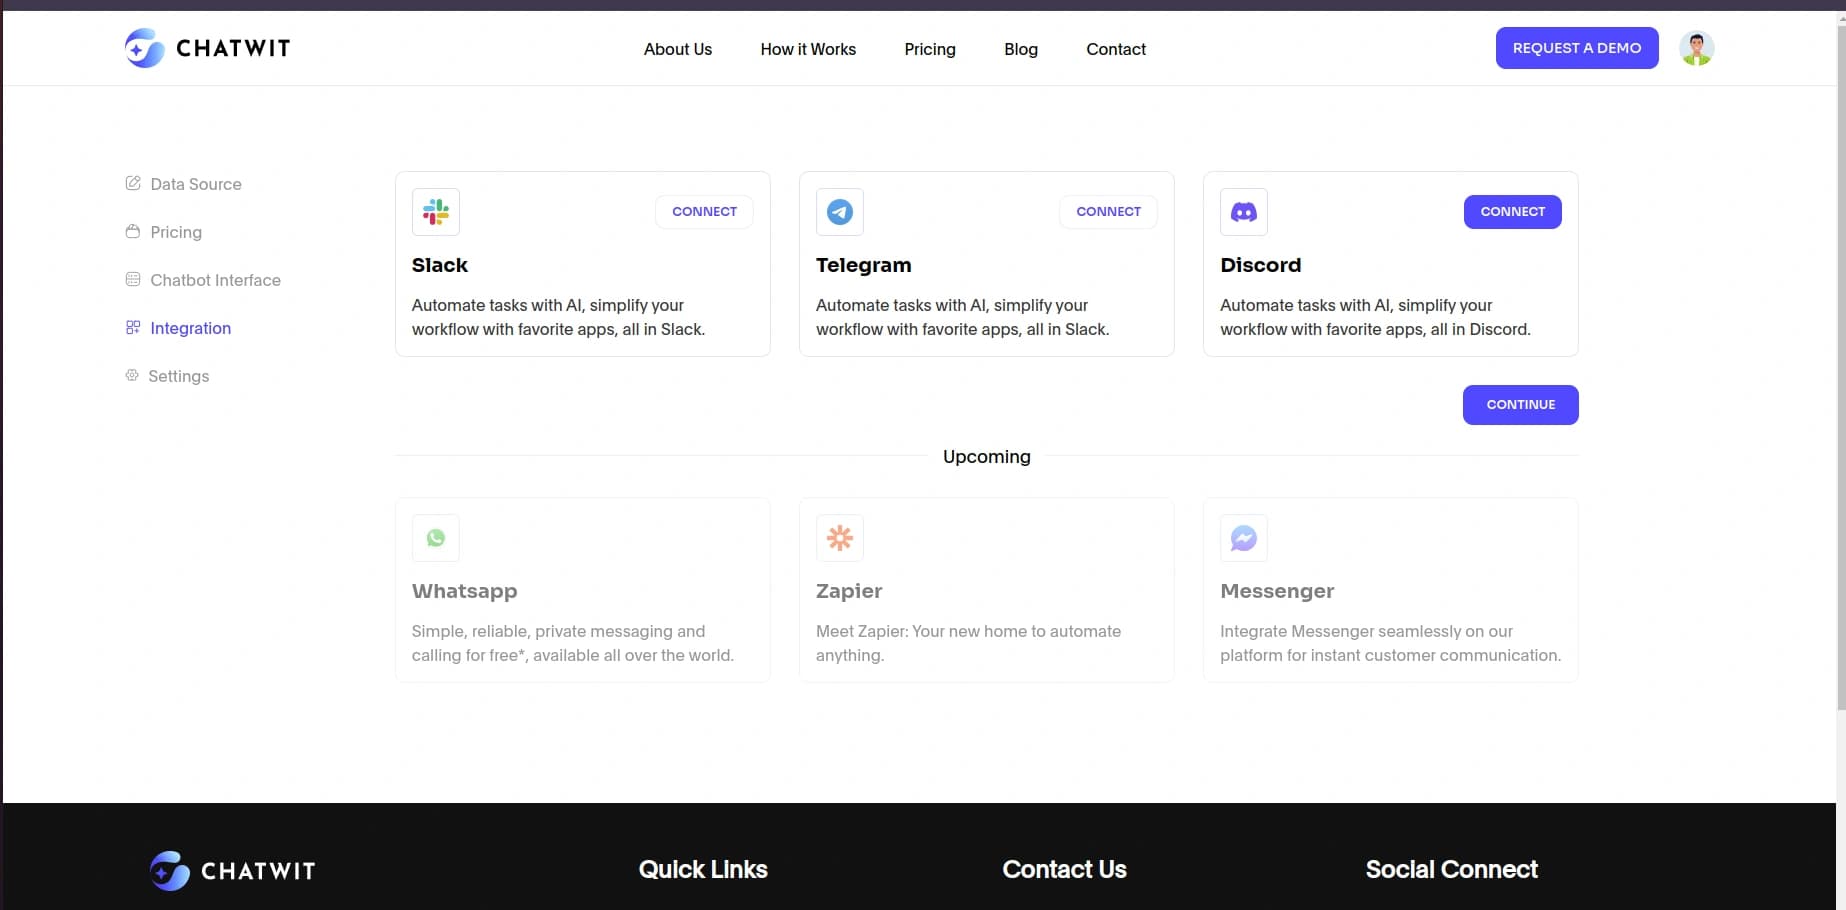Click Whatsapp description 'Simple, reliable' text

pyautogui.click(x=573, y=643)
